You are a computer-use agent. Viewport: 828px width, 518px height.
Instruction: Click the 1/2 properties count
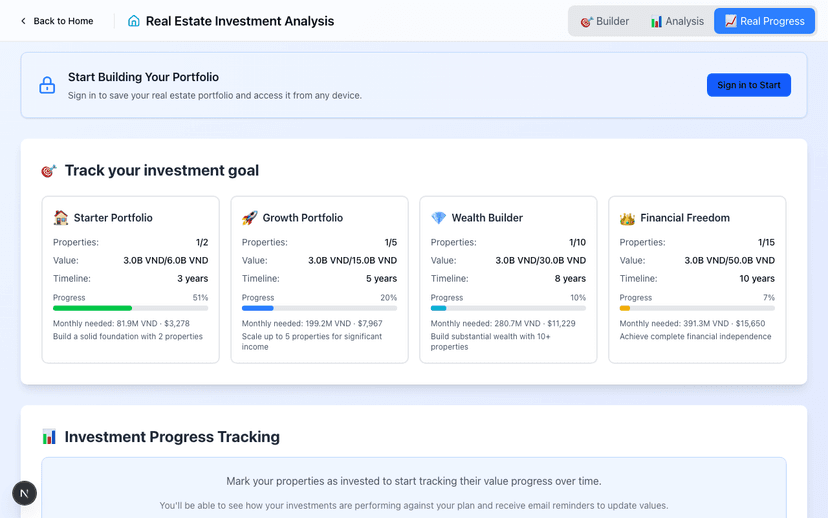(x=202, y=242)
